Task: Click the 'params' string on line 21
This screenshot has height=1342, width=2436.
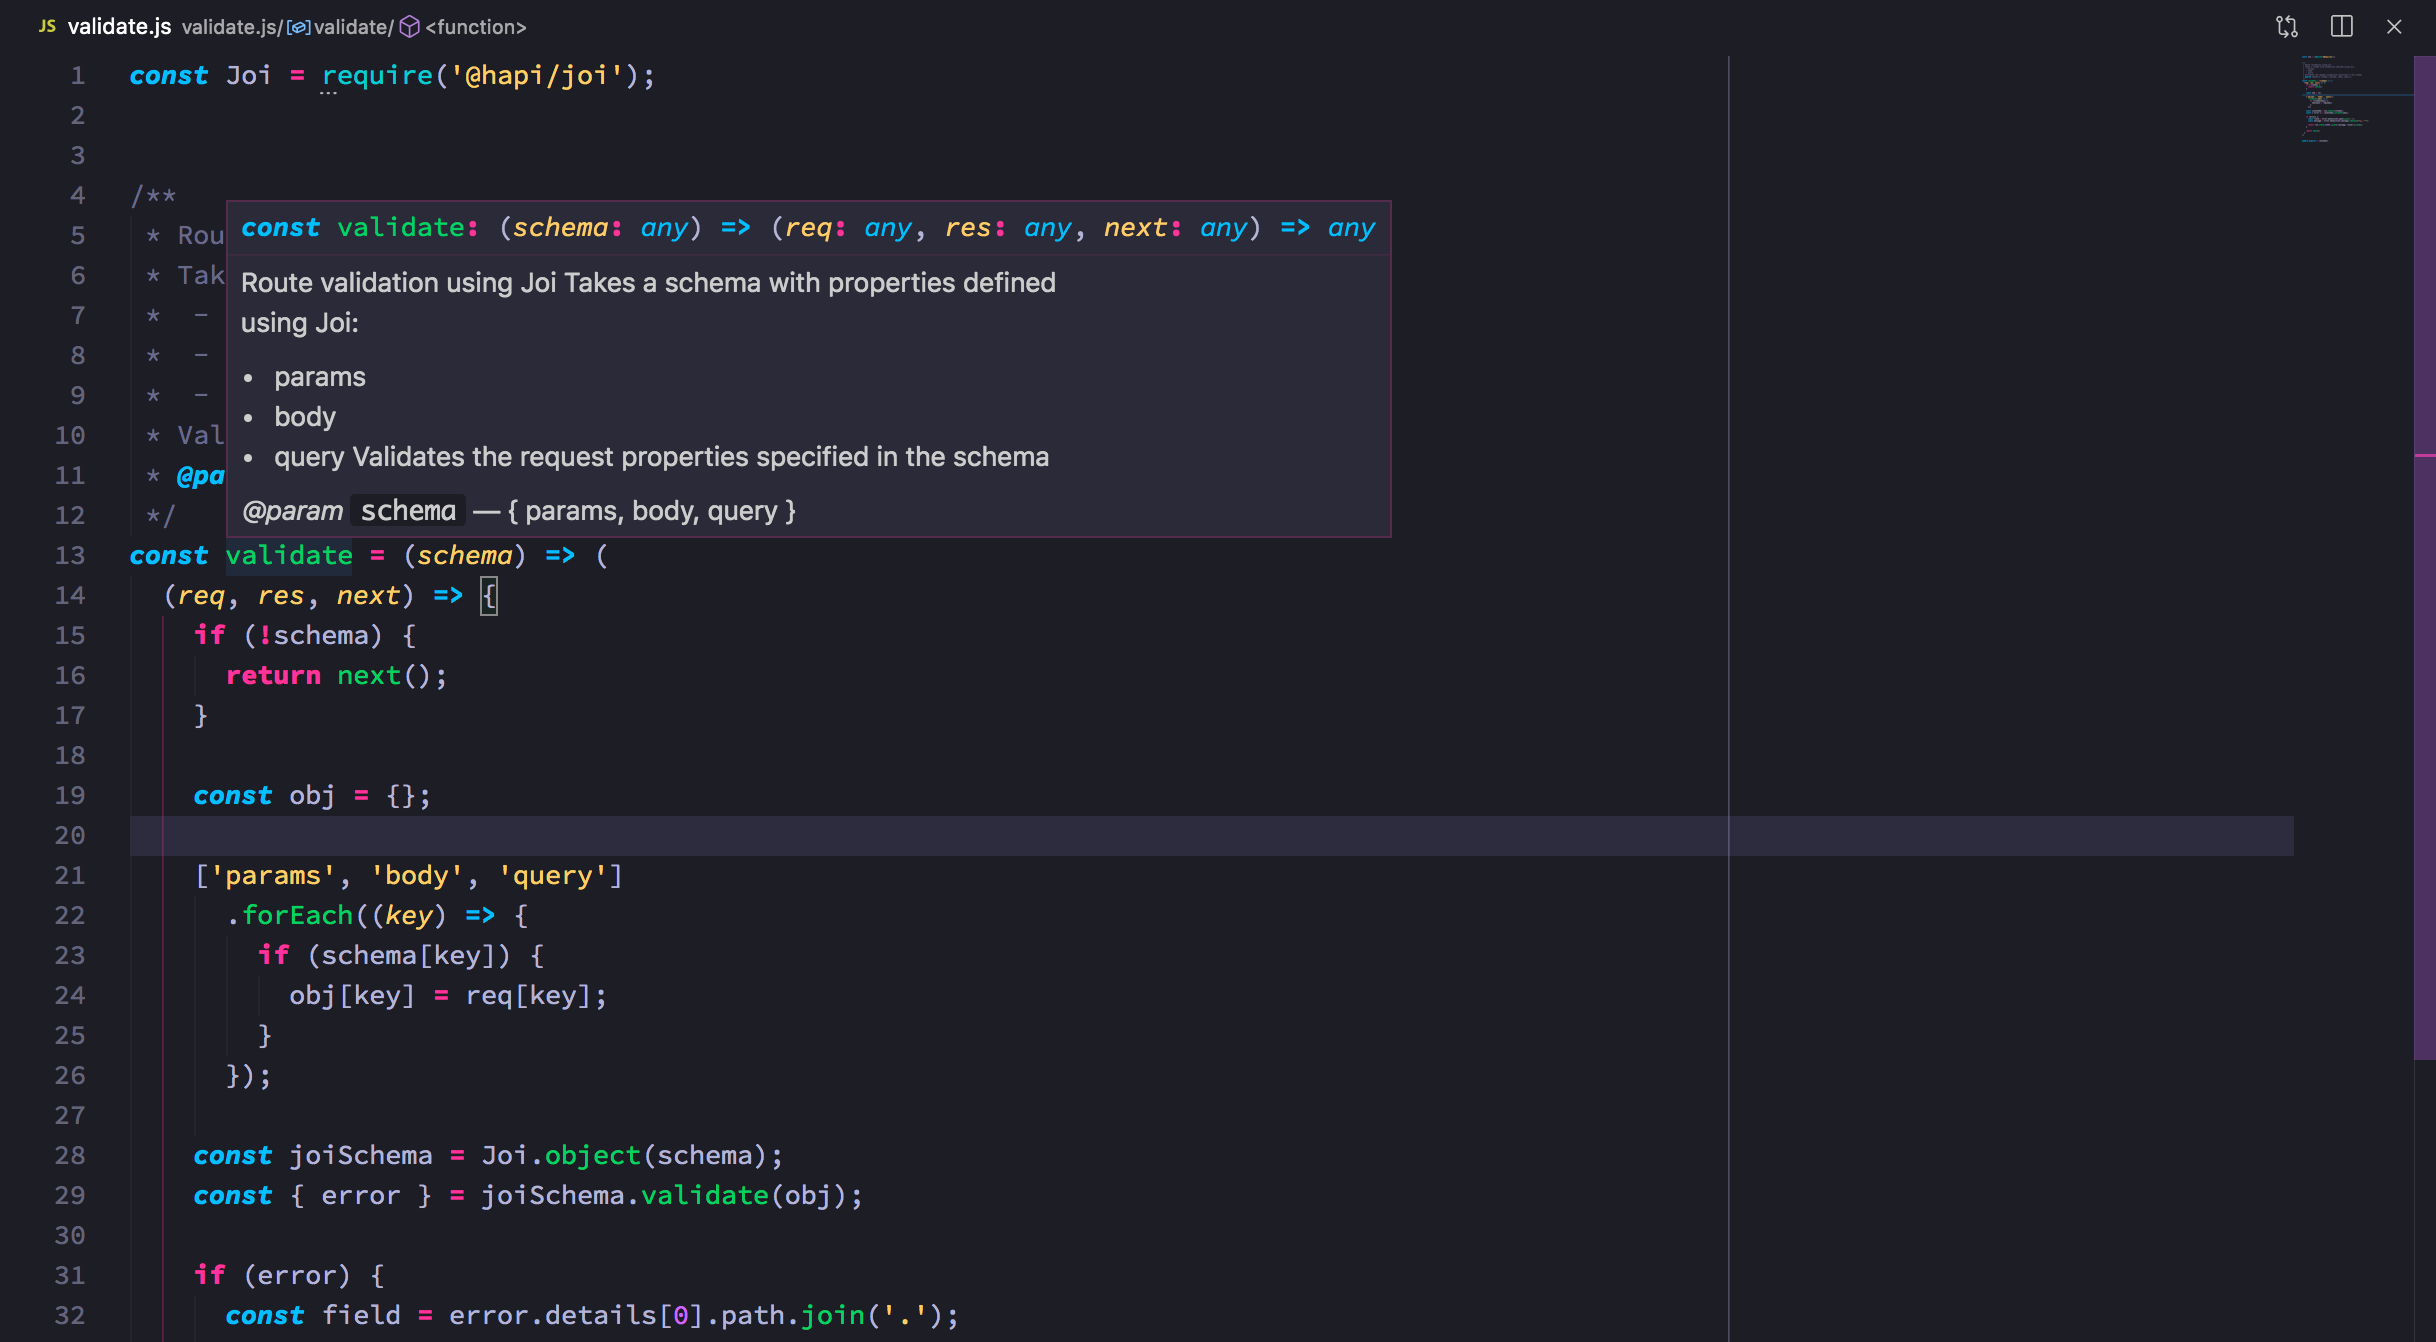Action: [x=273, y=876]
